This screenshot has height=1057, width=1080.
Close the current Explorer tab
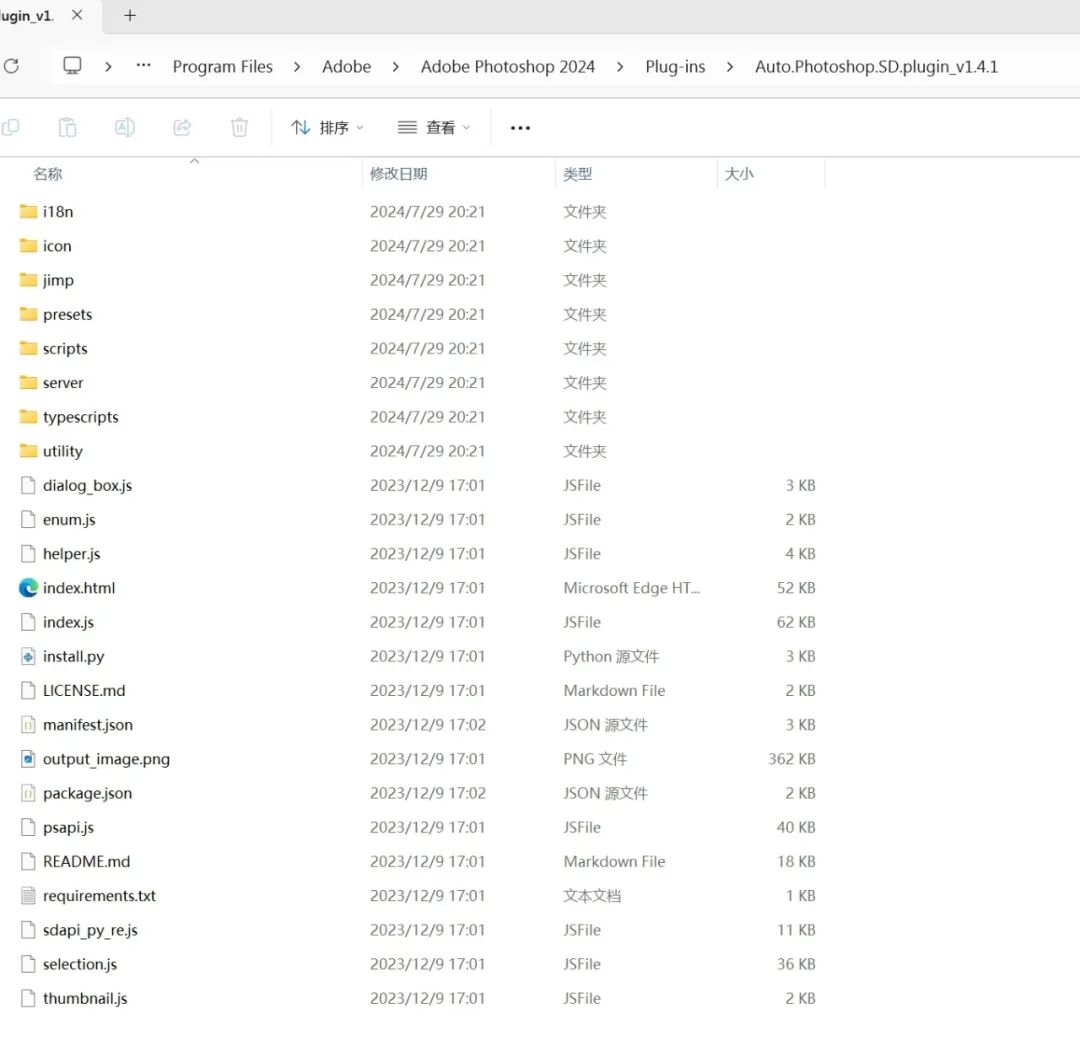point(77,15)
